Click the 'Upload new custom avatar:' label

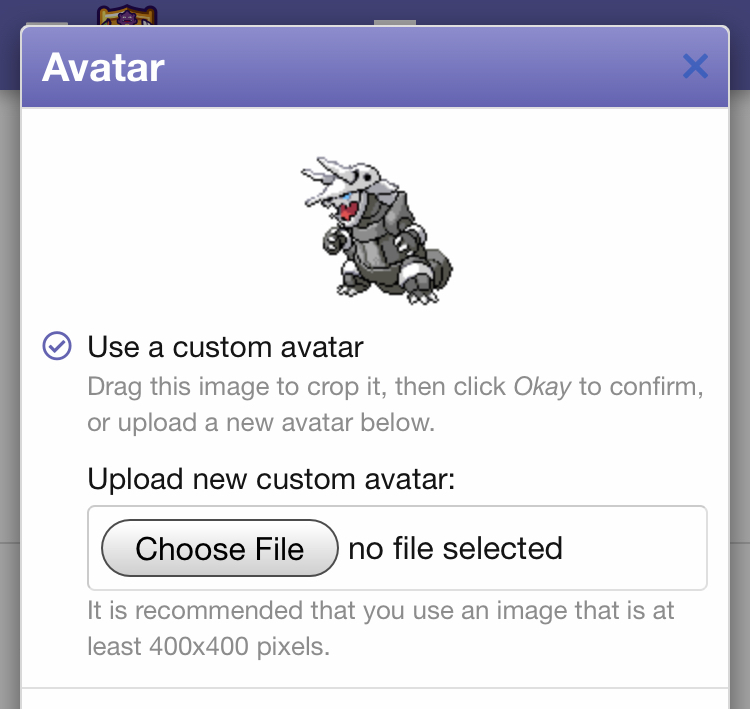271,479
